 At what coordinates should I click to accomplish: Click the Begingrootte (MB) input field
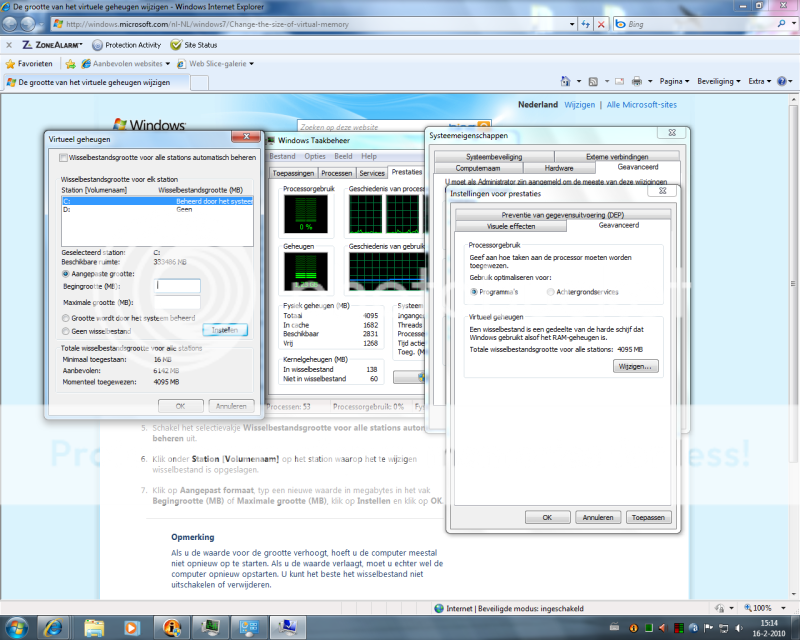pos(179,285)
